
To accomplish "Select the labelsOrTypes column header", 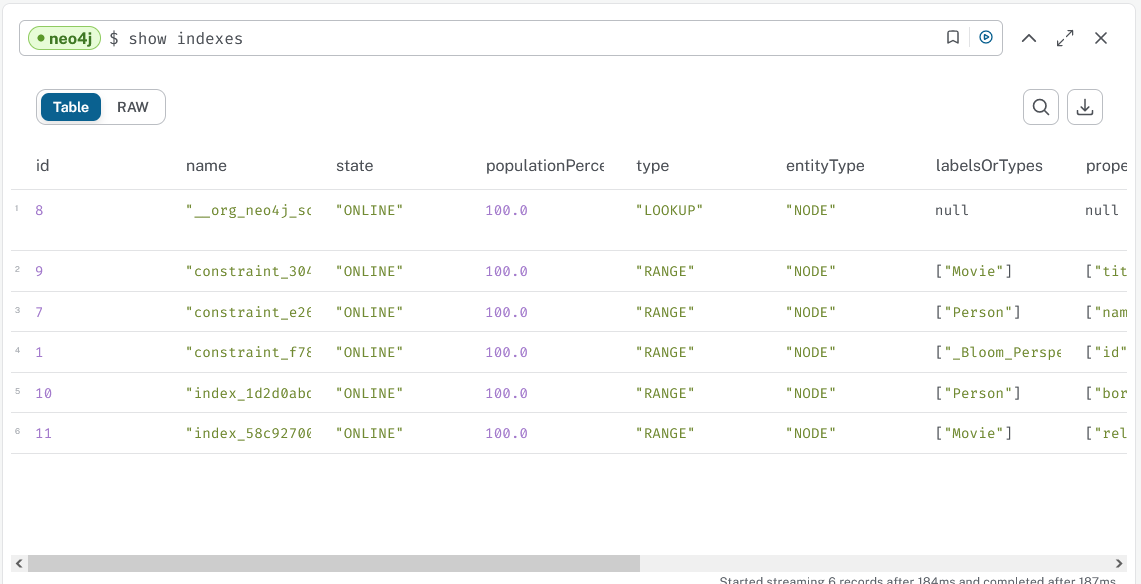I will pyautogui.click(x=989, y=166).
